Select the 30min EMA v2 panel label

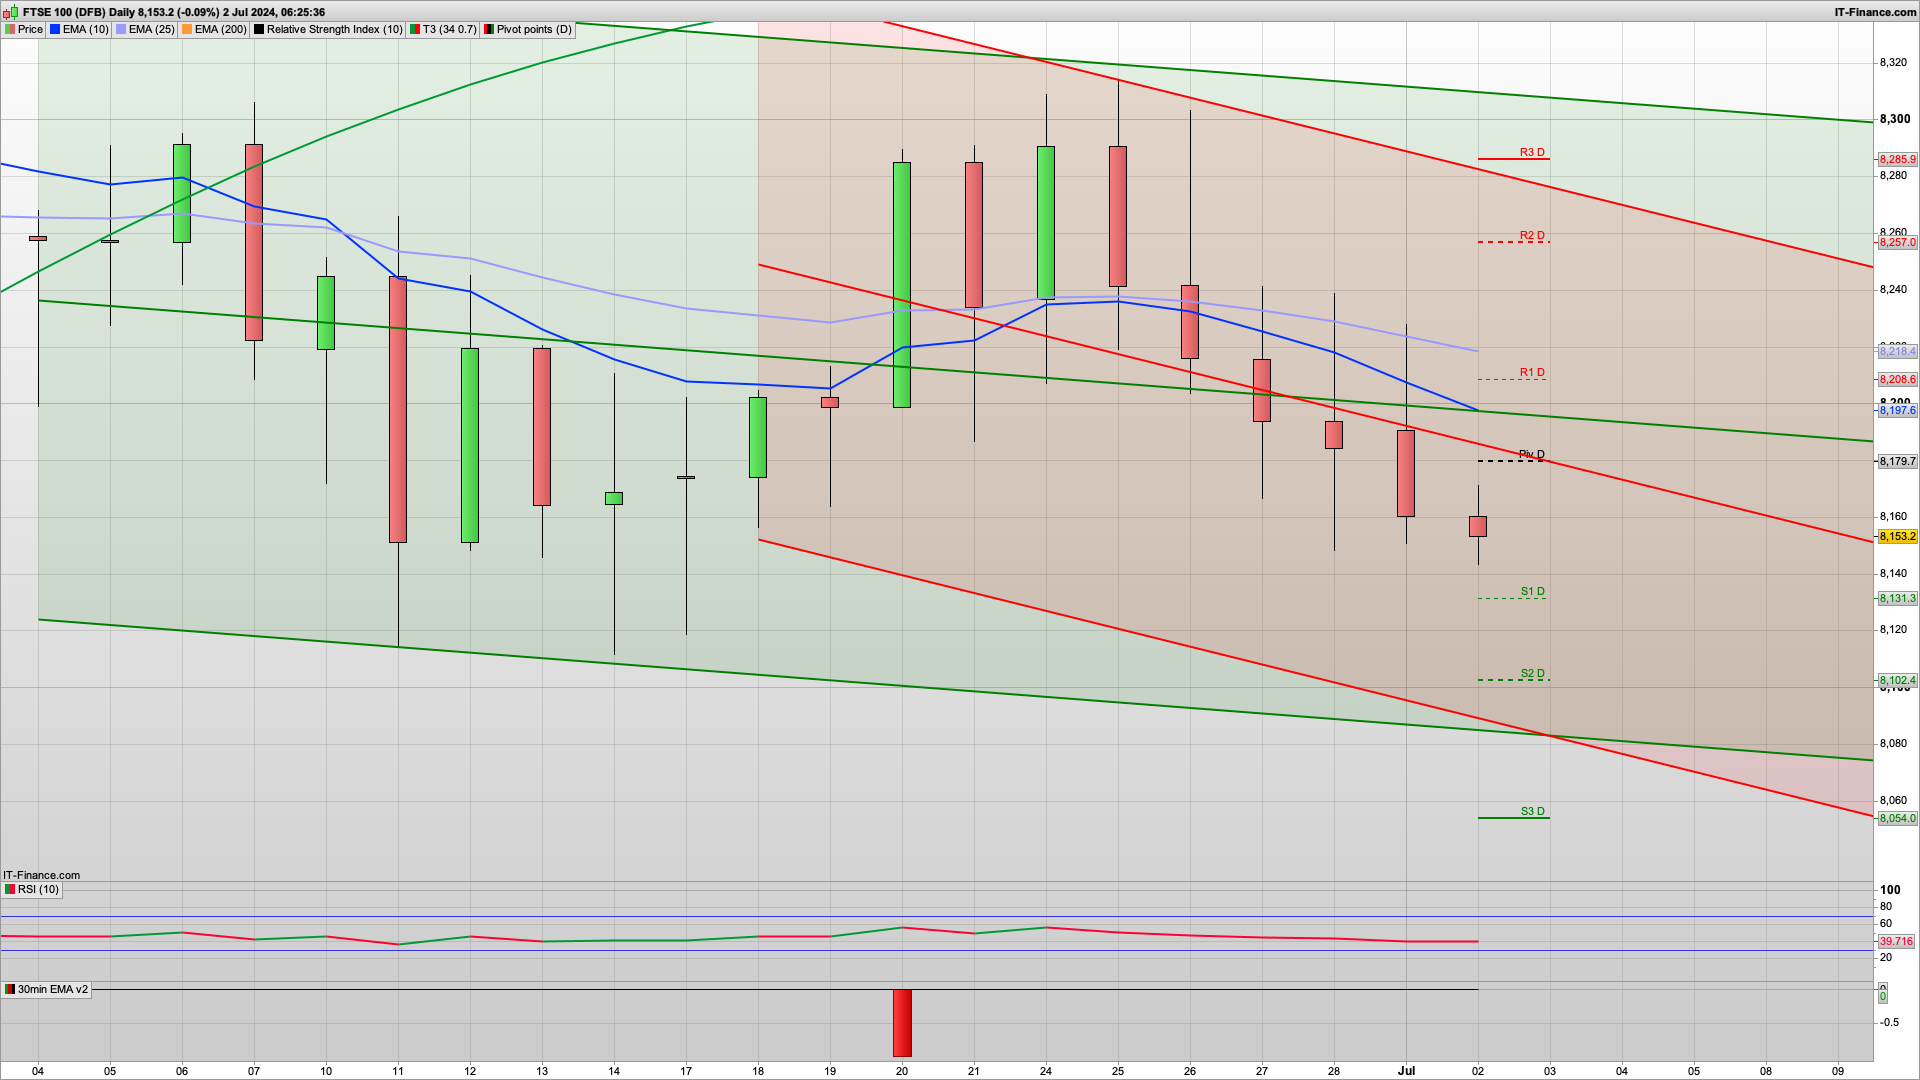point(46,989)
